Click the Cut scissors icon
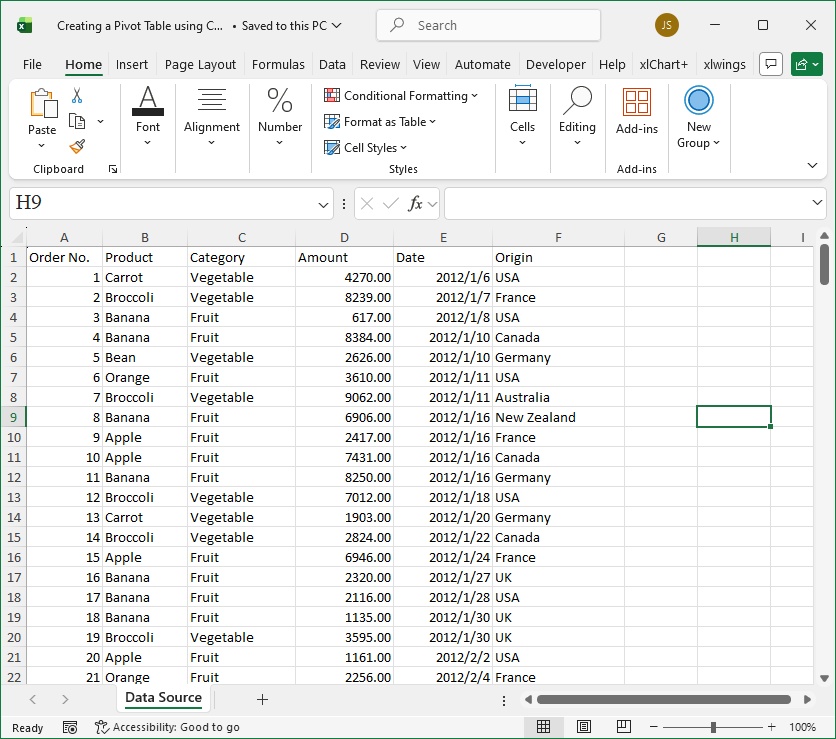Viewport: 836px width, 739px height. coord(77,96)
